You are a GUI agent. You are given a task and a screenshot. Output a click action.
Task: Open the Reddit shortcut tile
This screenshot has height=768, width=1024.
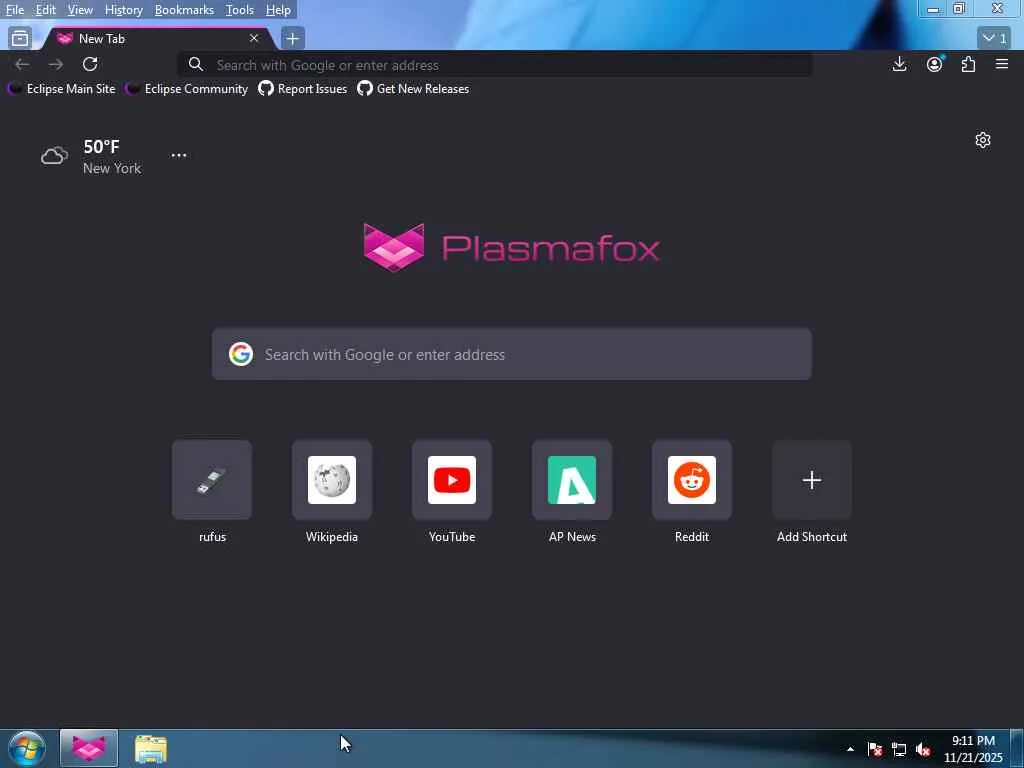(692, 480)
